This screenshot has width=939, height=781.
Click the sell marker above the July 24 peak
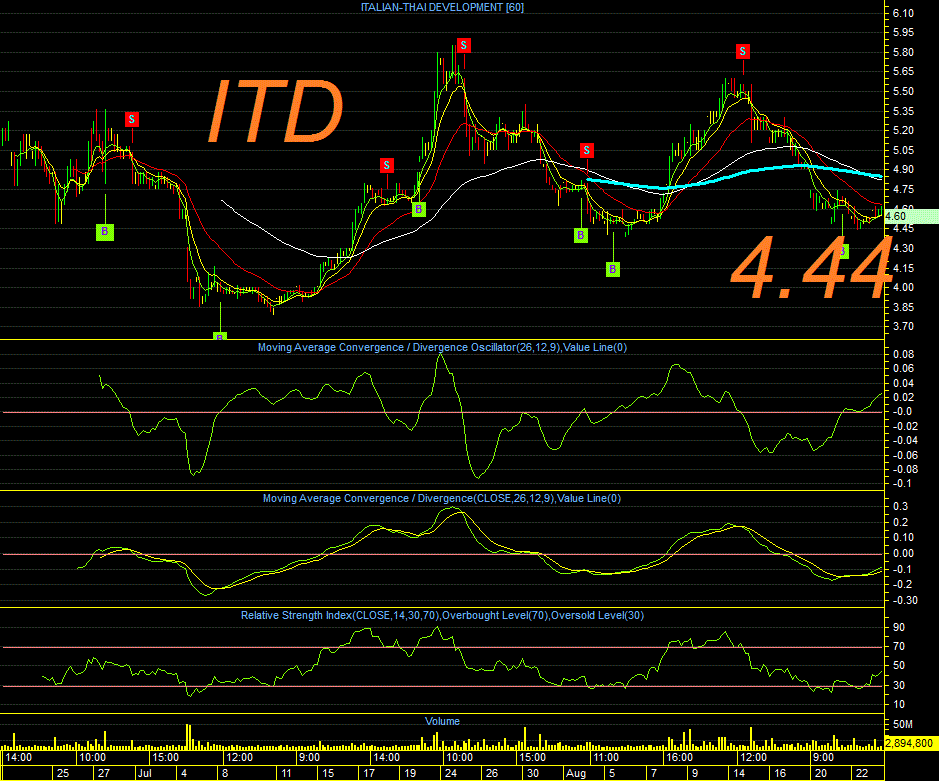tap(464, 46)
